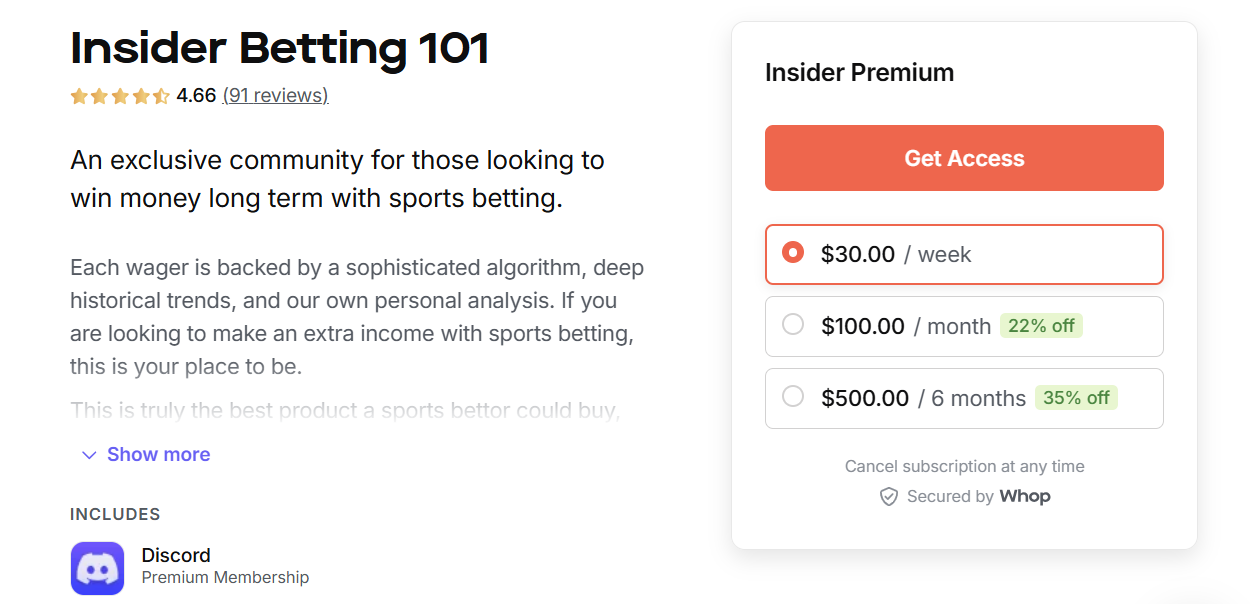
Task: Click the green 22% off badge
Action: click(1041, 326)
